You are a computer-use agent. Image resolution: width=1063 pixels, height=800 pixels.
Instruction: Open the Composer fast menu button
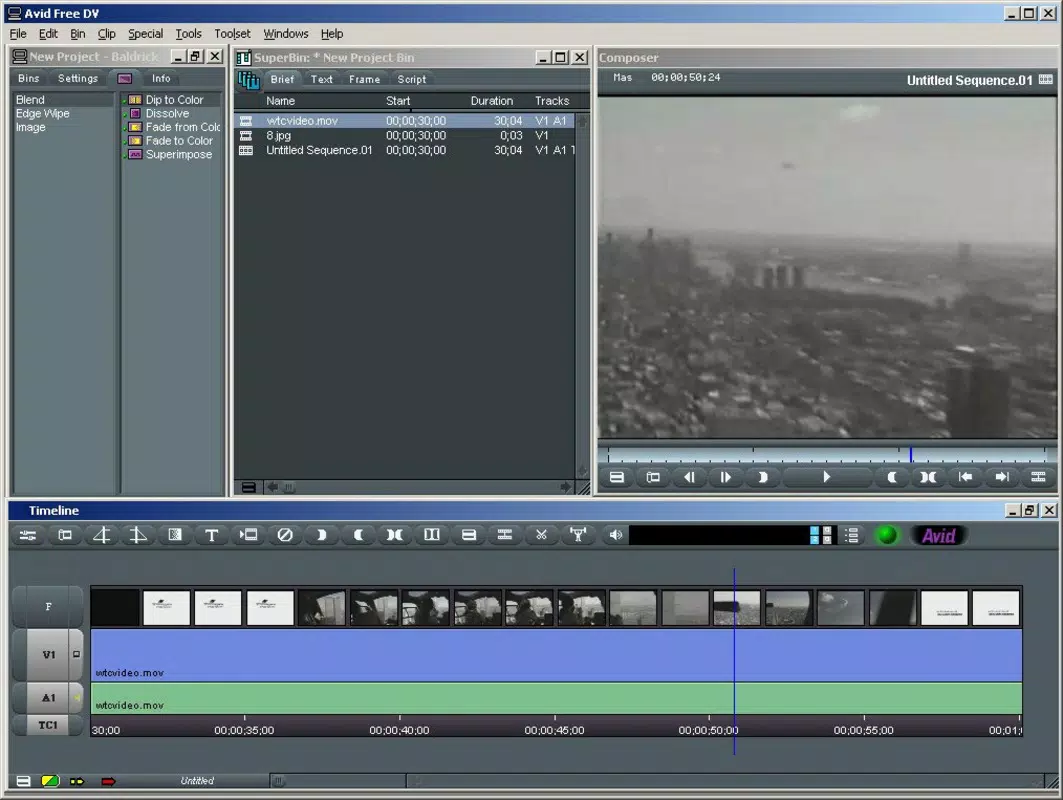[616, 477]
